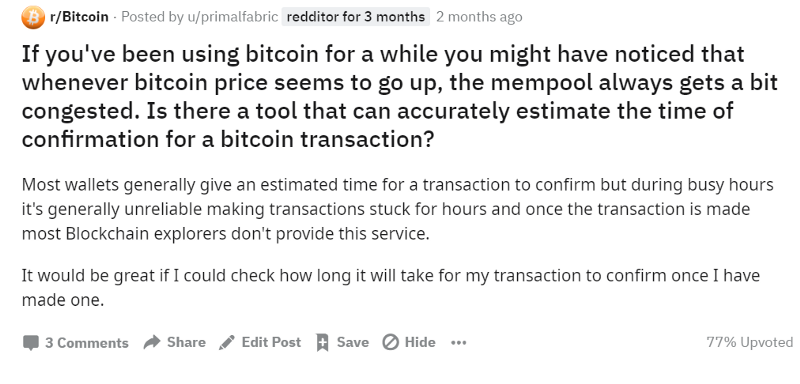Open the post title about mempool congestion
Screen dimensions: 800x384
coord(399,96)
